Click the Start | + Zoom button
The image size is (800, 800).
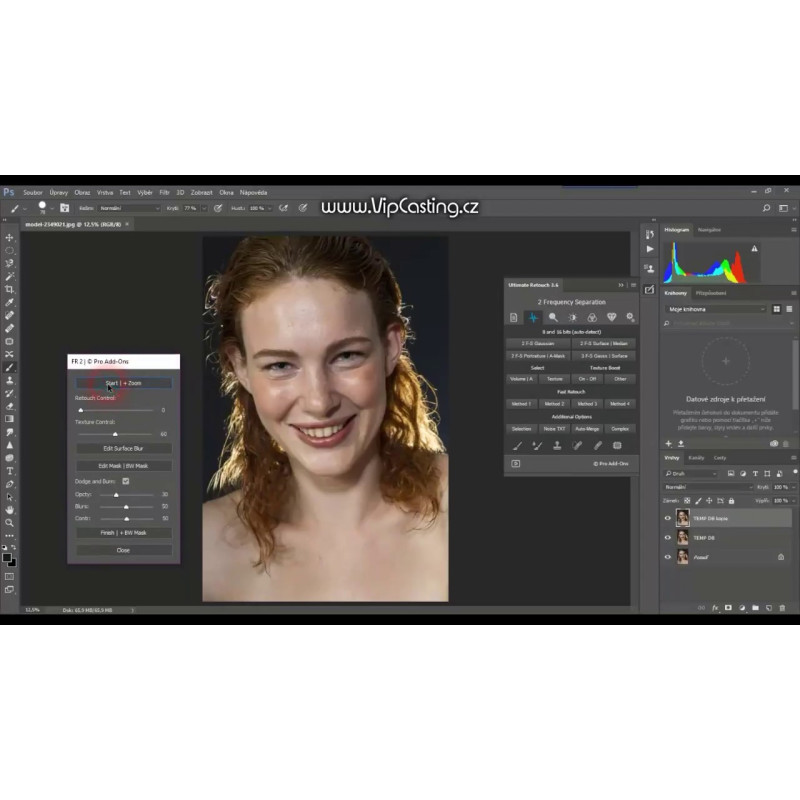[x=123, y=383]
